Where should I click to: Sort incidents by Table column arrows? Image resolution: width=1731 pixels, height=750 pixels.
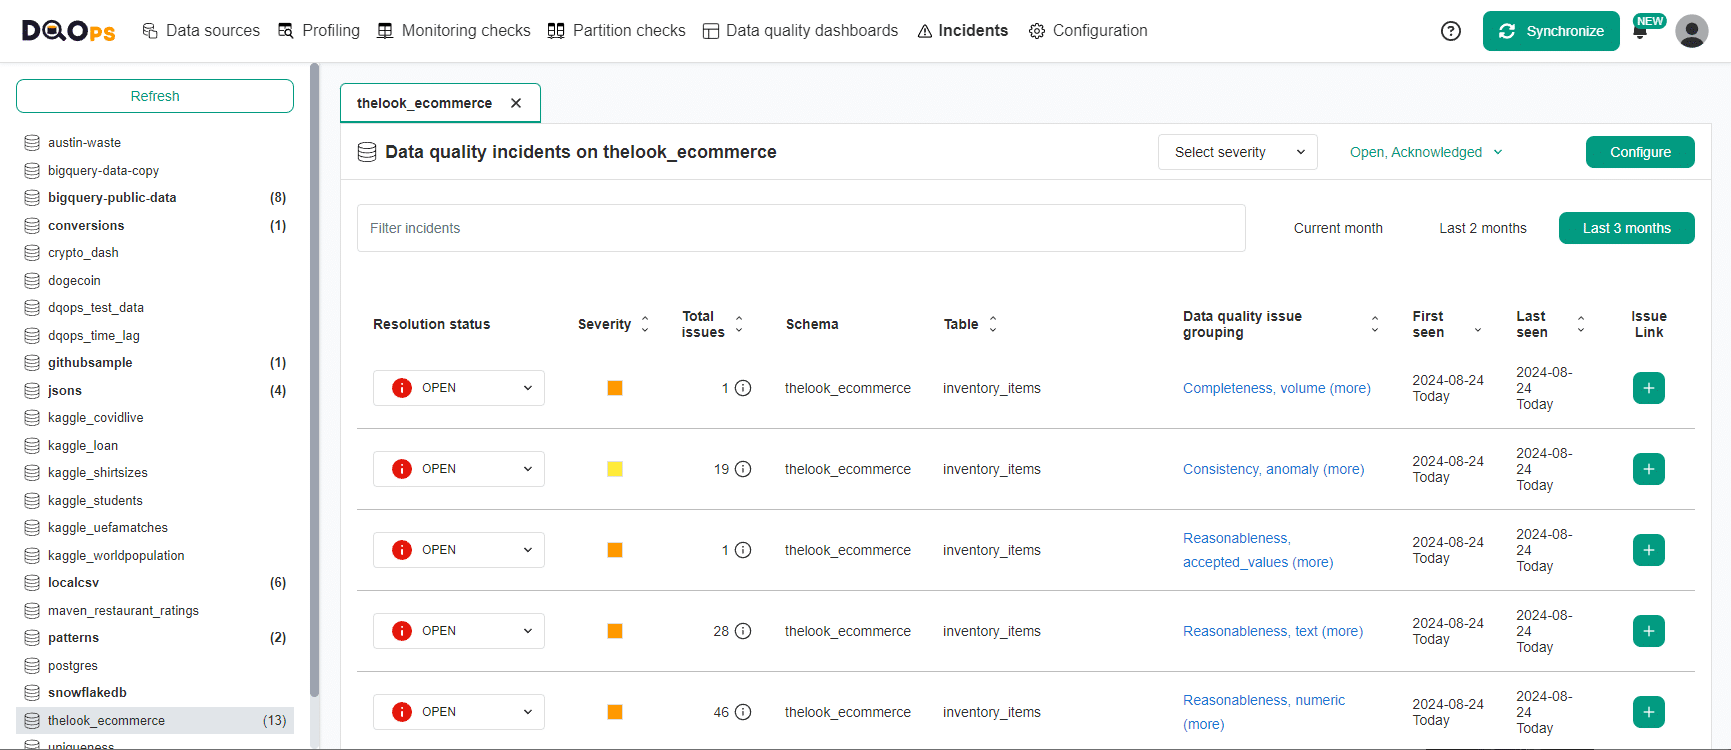click(x=993, y=324)
